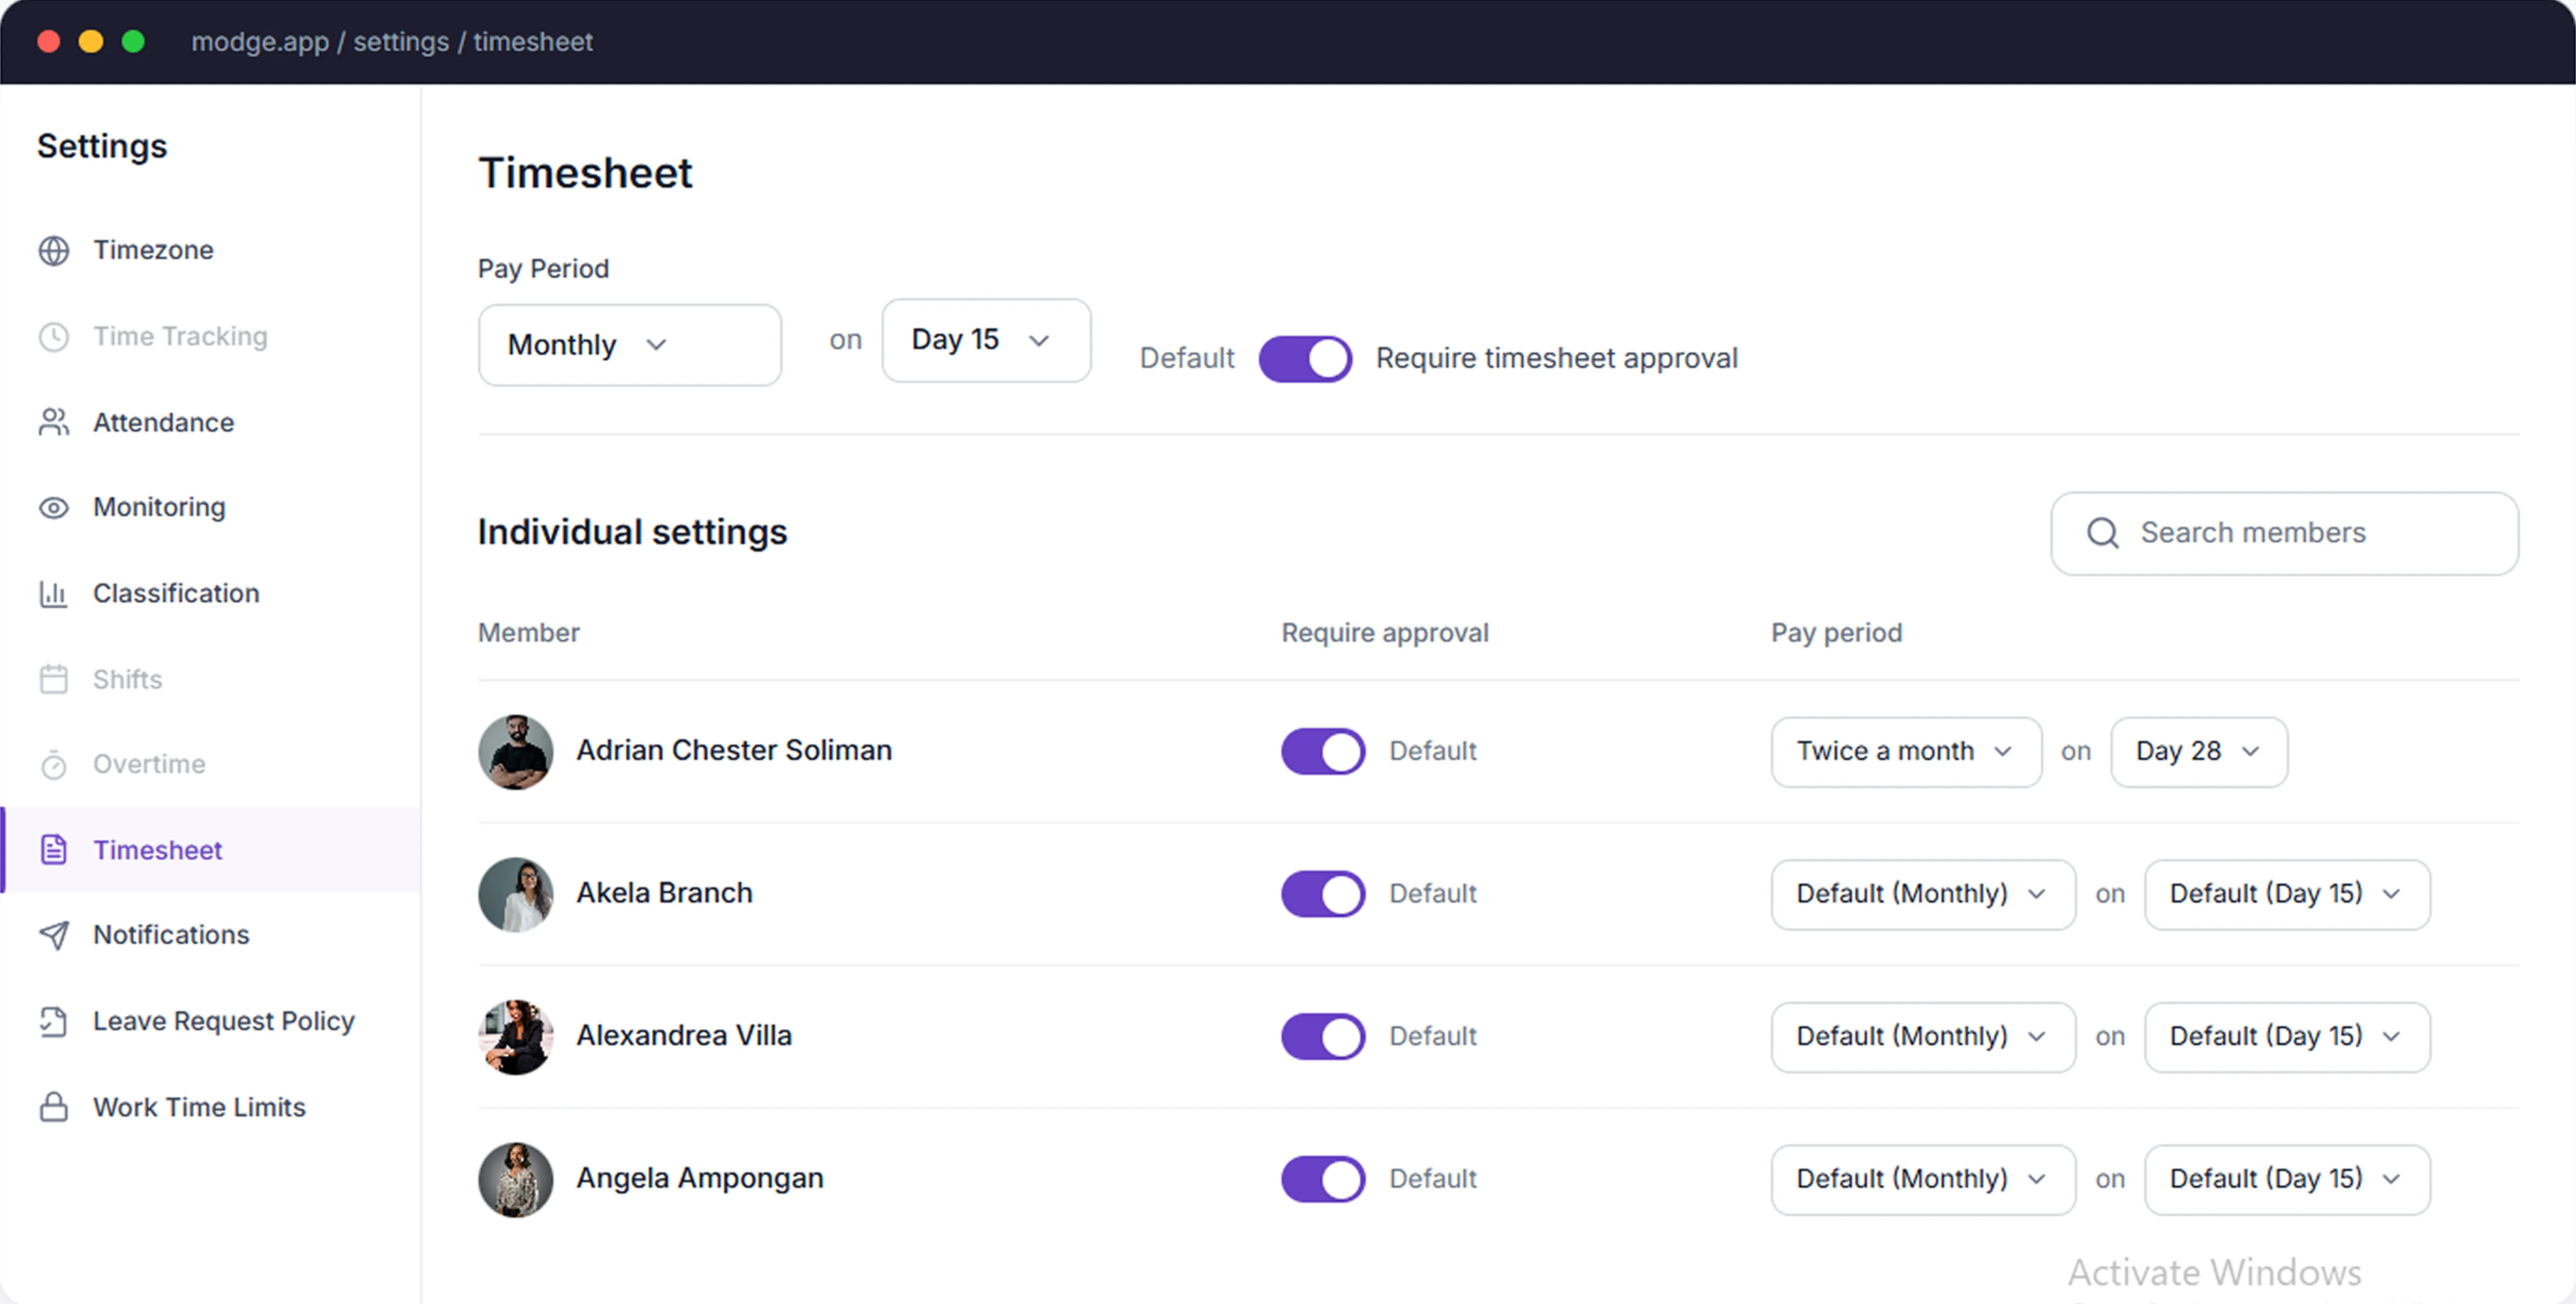Toggle Require timesheet approval default switch
Image resolution: width=2576 pixels, height=1304 pixels.
pos(1305,358)
